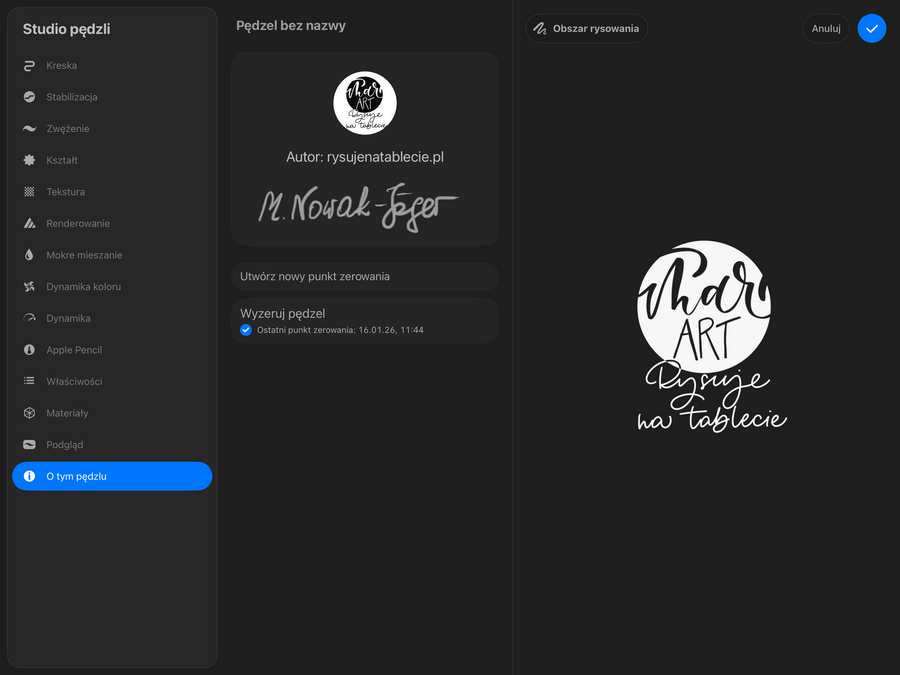Click the Studio pędzli heading
900x675 pixels.
point(67,29)
